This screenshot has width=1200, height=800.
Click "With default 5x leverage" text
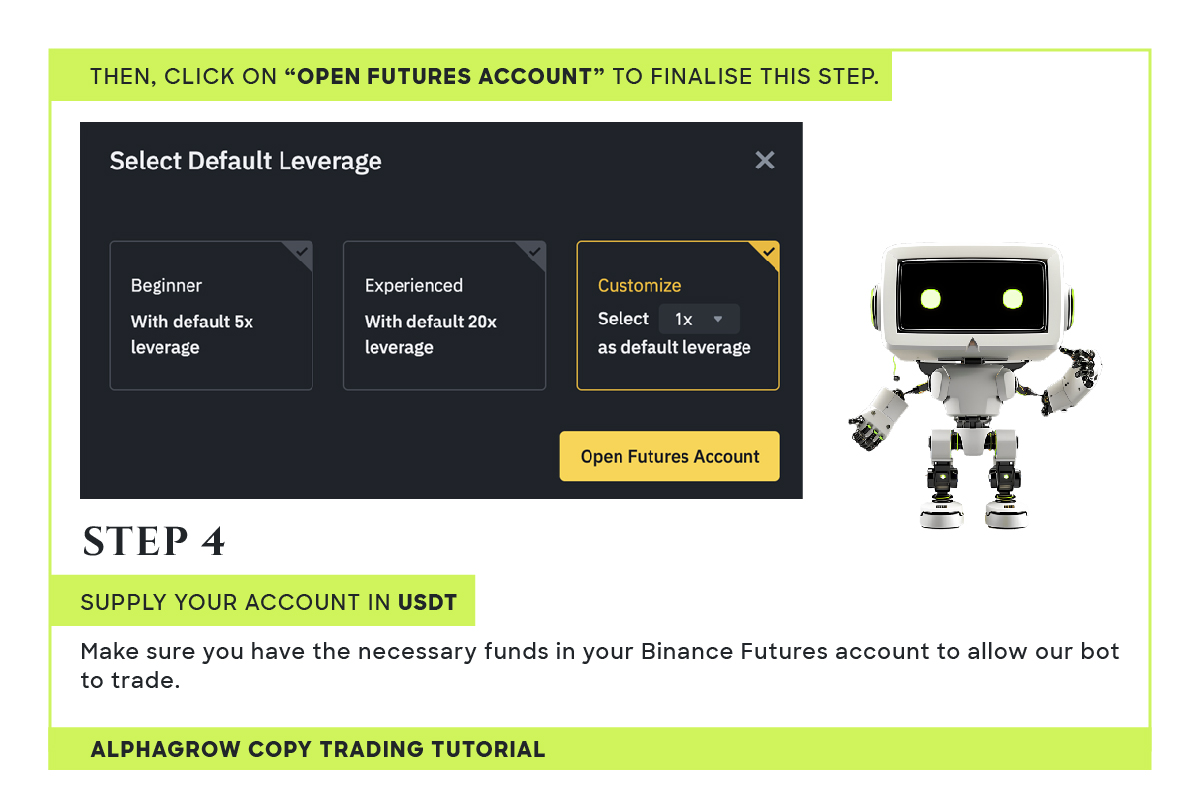(x=191, y=335)
